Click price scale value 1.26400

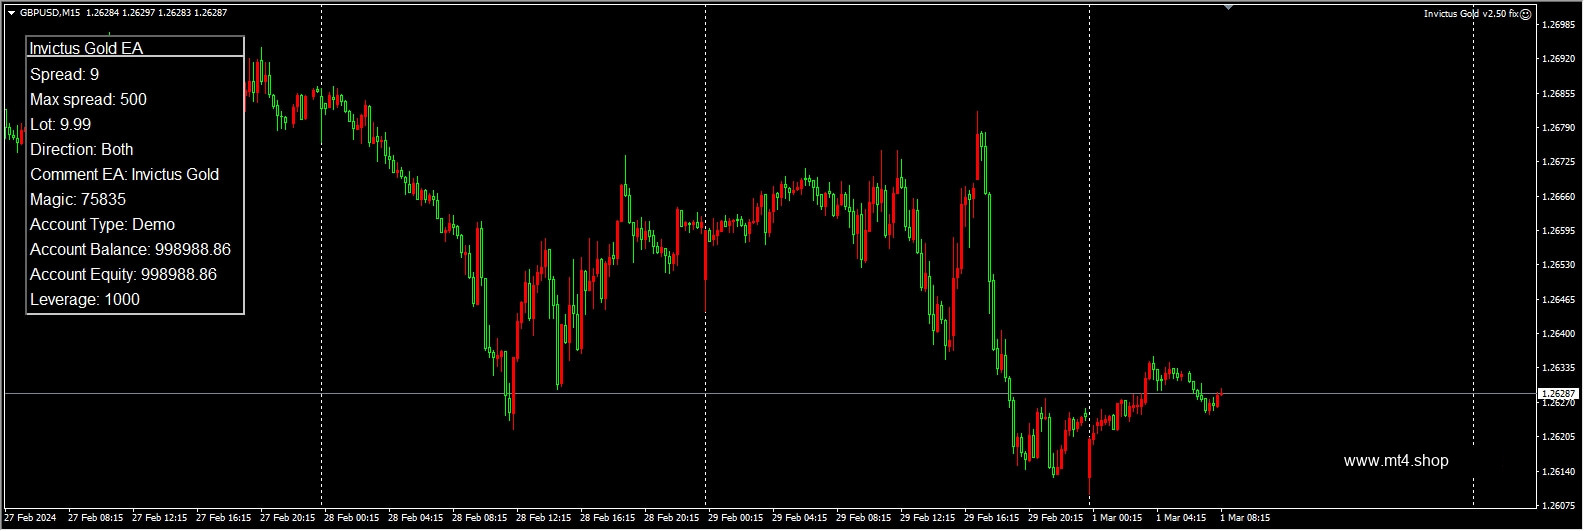(1560, 333)
